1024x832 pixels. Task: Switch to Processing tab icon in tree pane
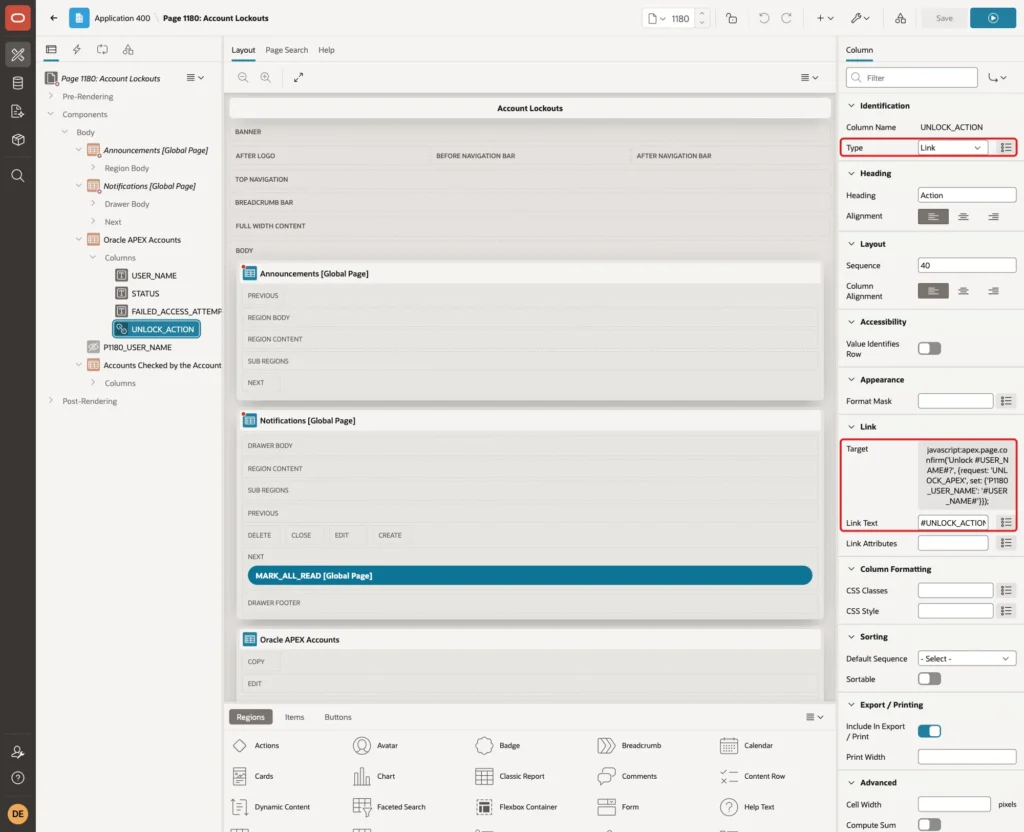[103, 50]
